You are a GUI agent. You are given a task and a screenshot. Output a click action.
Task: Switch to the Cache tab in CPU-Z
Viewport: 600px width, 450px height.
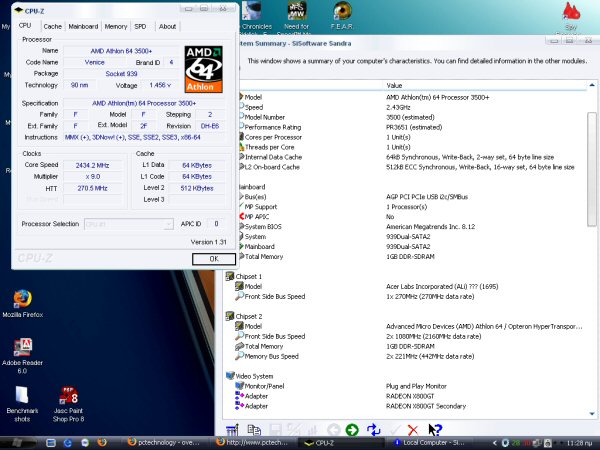[52, 26]
